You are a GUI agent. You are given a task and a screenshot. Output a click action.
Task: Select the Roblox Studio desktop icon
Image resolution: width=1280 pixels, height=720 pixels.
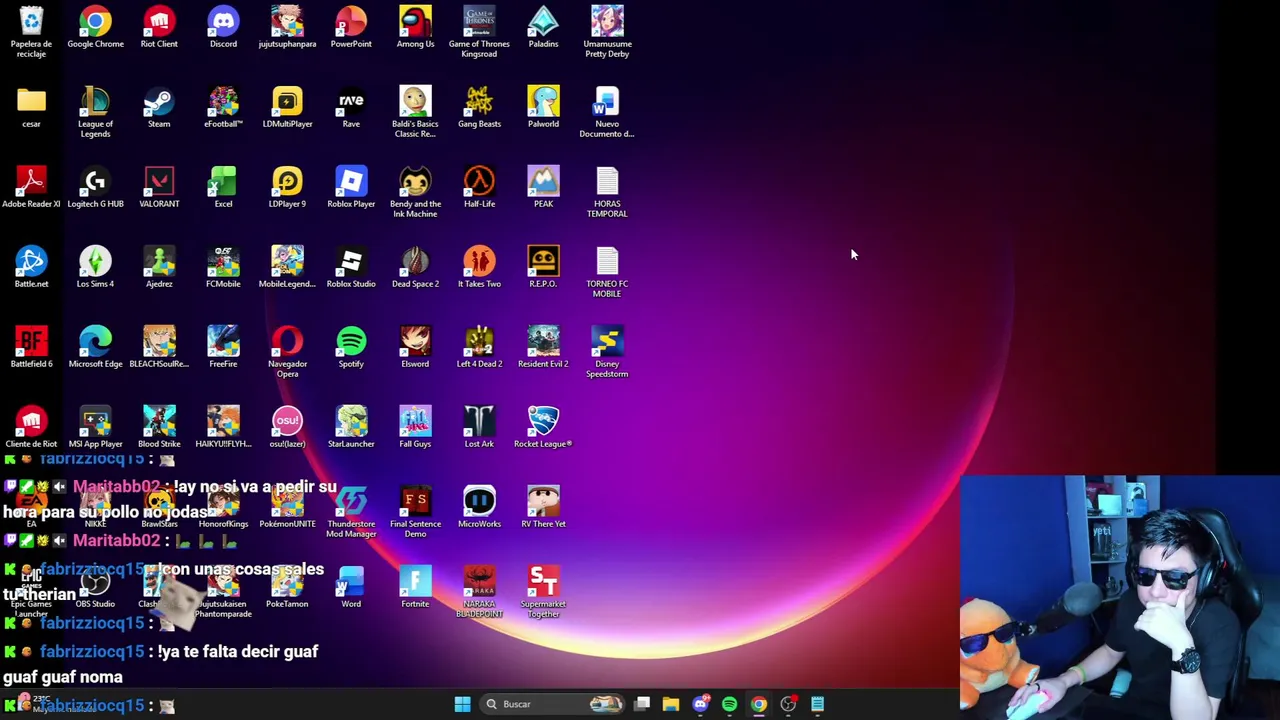tap(351, 267)
